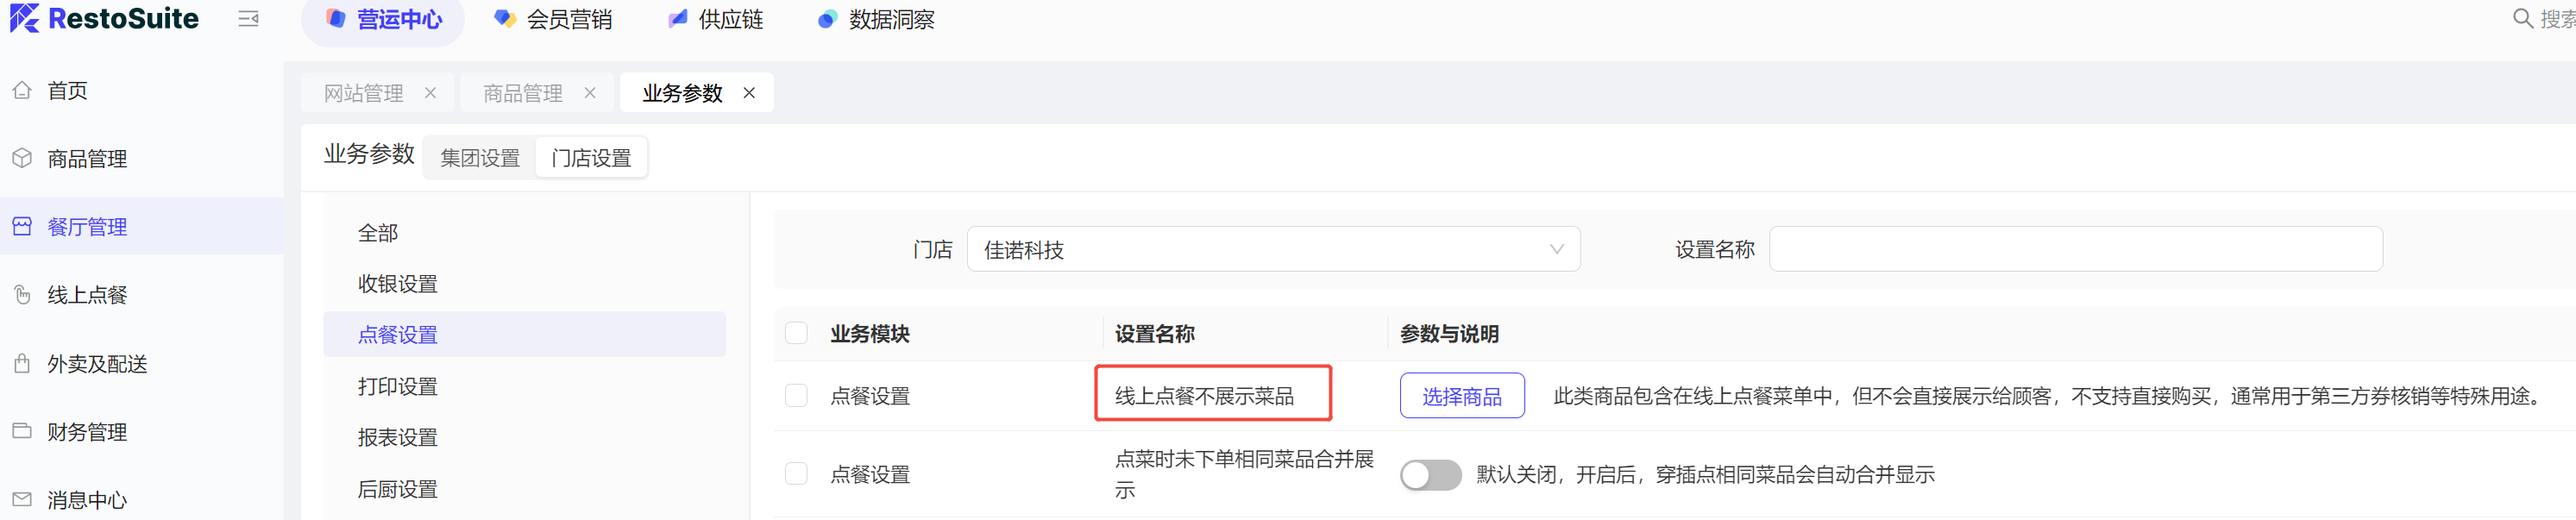Switch to the 集团设置 tab
This screenshot has height=520, width=2576.
480,158
